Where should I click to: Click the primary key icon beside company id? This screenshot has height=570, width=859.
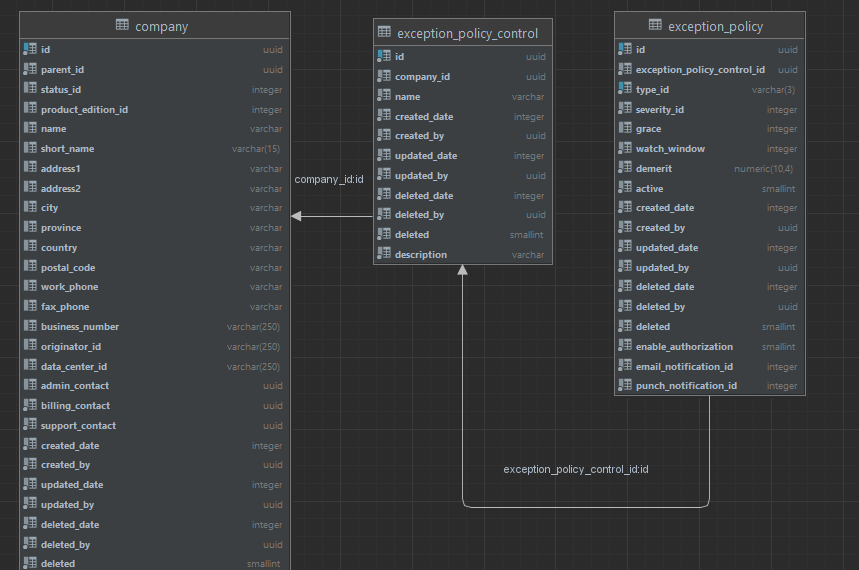(30, 50)
